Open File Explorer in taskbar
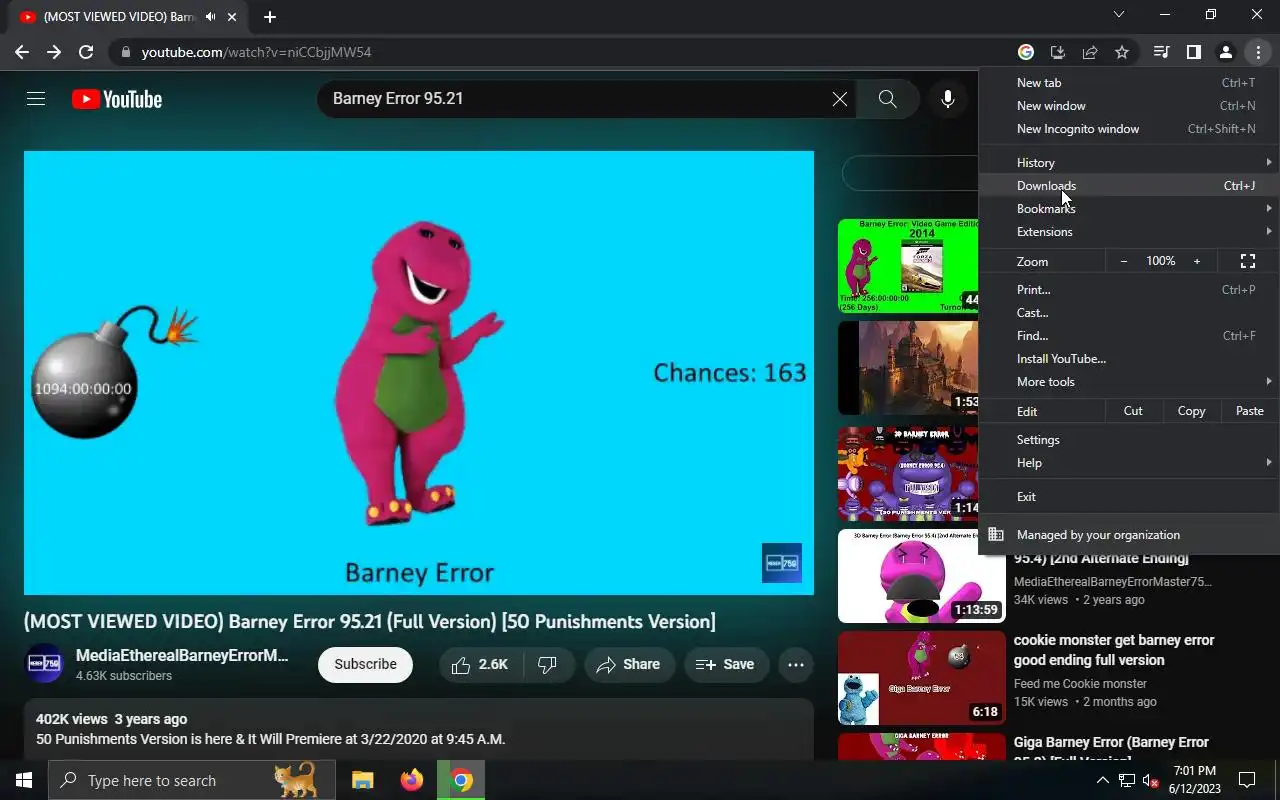Viewport: 1280px width, 800px height. (362, 780)
